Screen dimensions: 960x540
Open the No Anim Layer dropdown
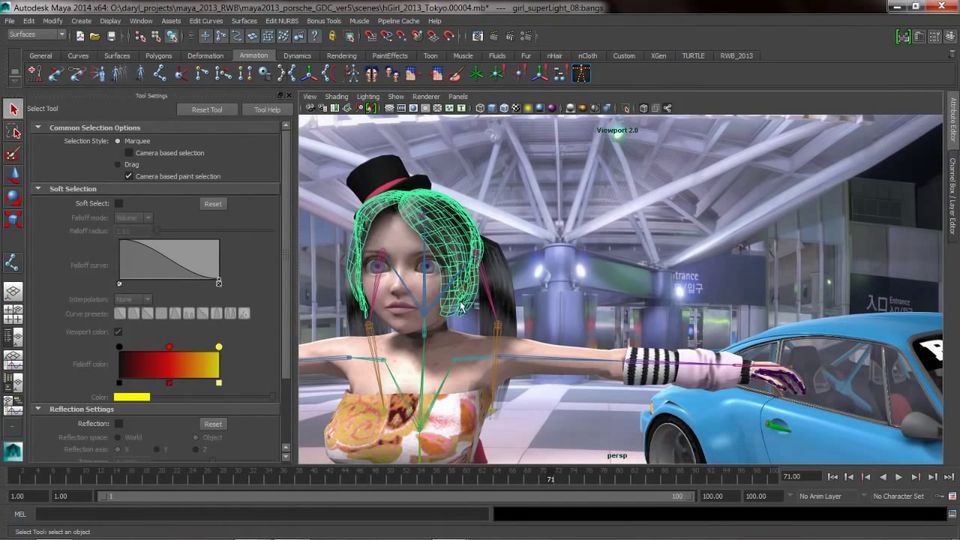825,496
